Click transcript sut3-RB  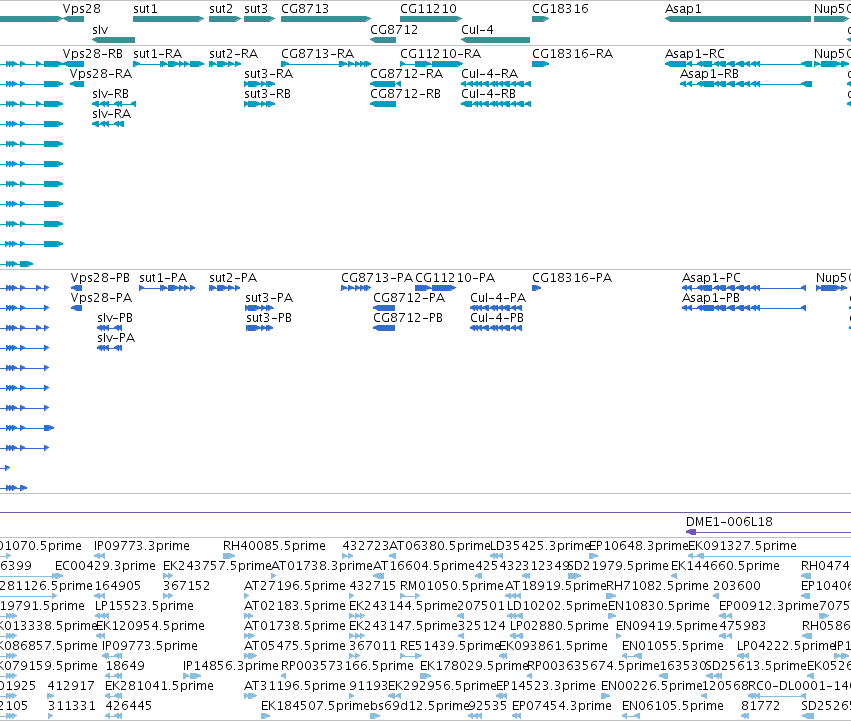[x=268, y=94]
